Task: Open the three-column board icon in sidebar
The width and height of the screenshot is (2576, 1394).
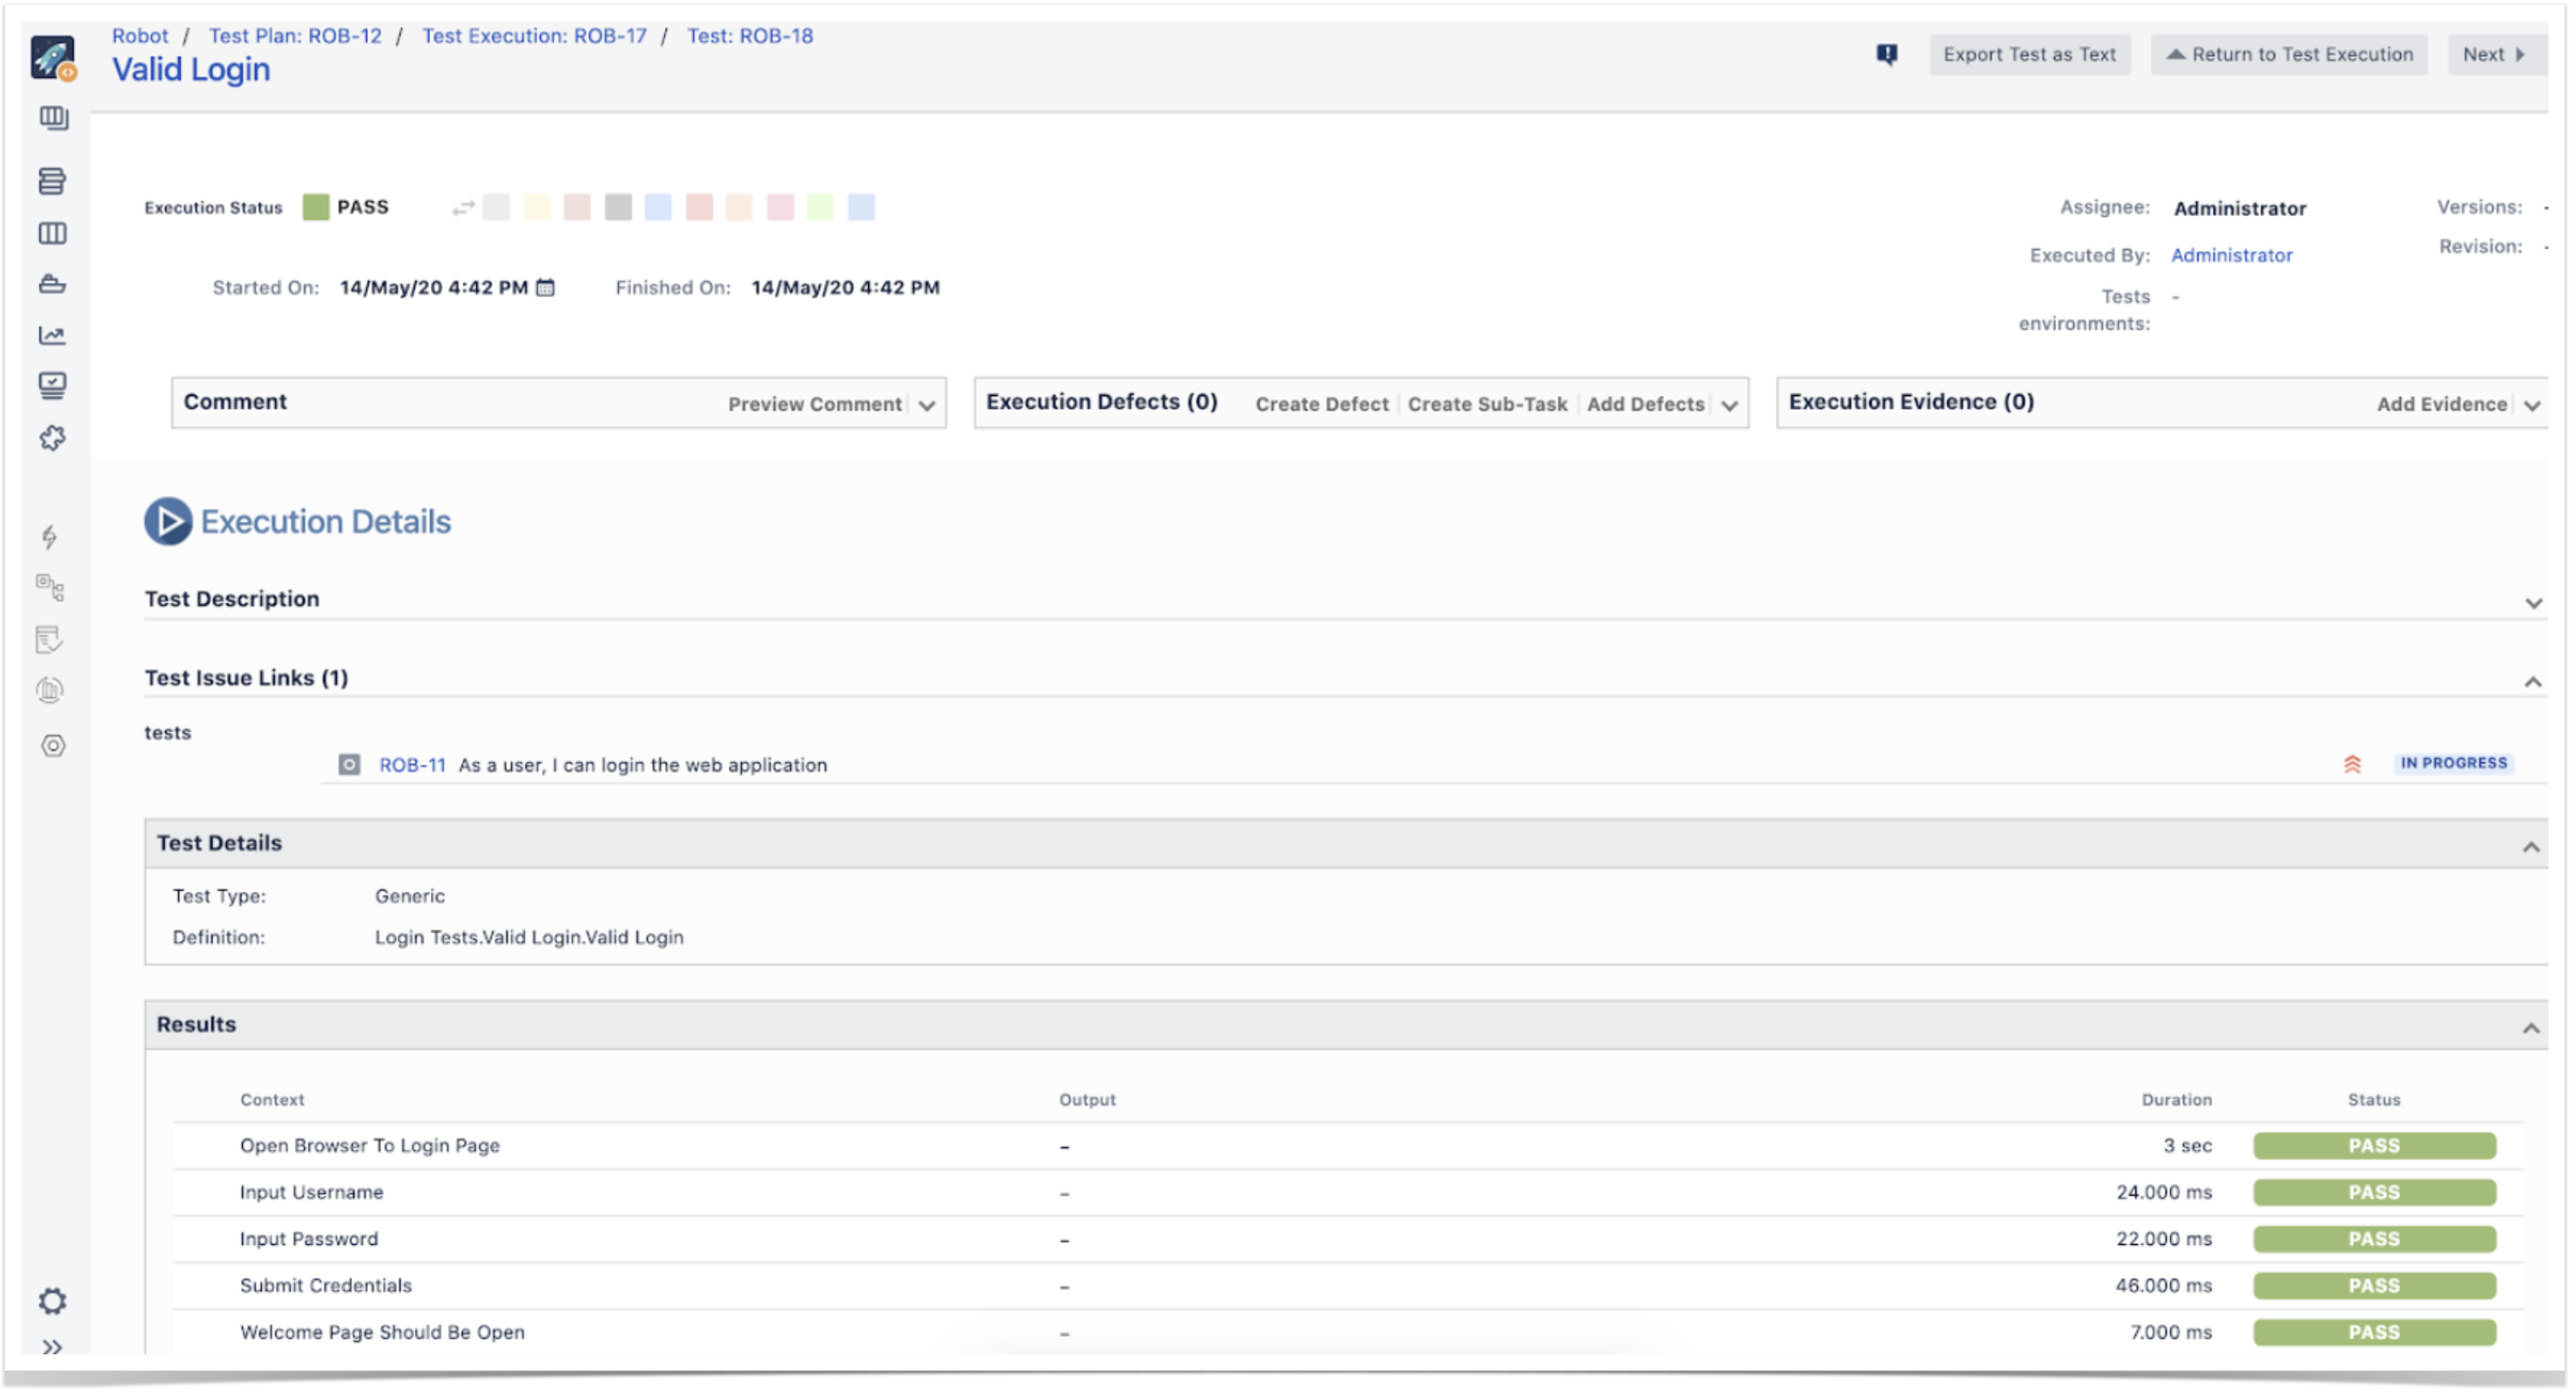Action: pos(52,234)
